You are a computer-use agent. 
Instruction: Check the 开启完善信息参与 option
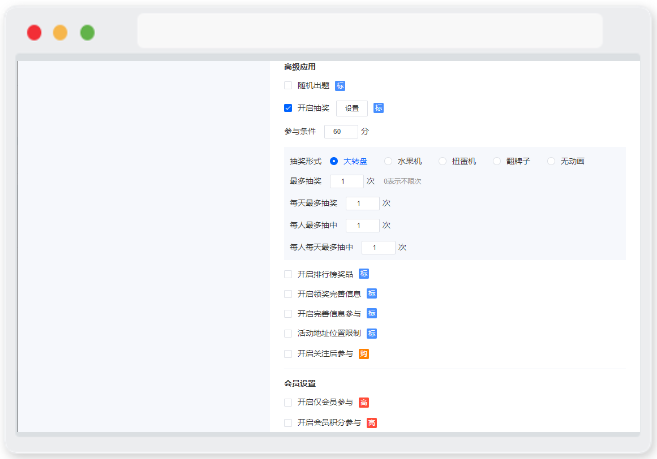point(288,314)
